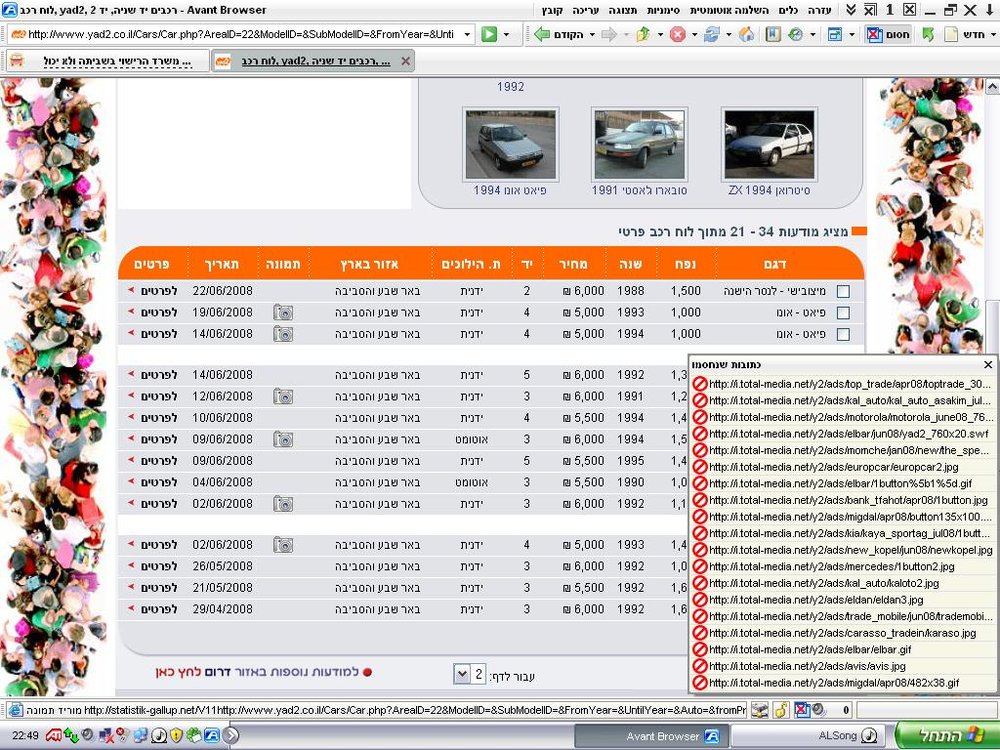1000x750 pixels.
Task: Check the מיצובישי לנסר row checkbox
Action: point(843,291)
